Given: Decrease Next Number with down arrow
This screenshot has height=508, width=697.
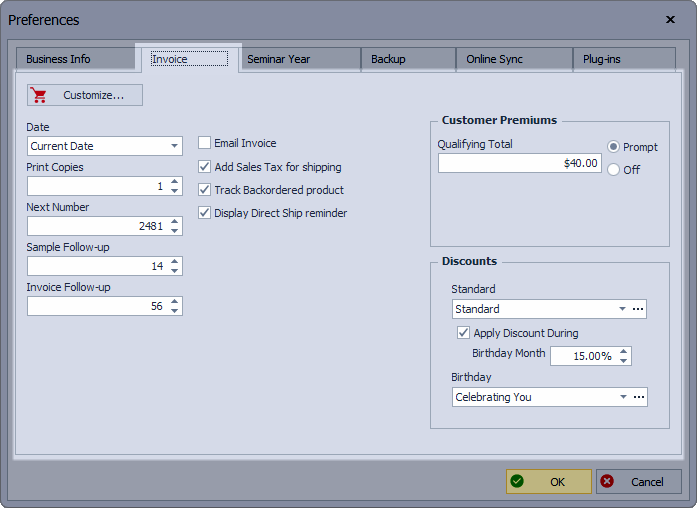Looking at the screenshot, I should pyautogui.click(x=175, y=231).
